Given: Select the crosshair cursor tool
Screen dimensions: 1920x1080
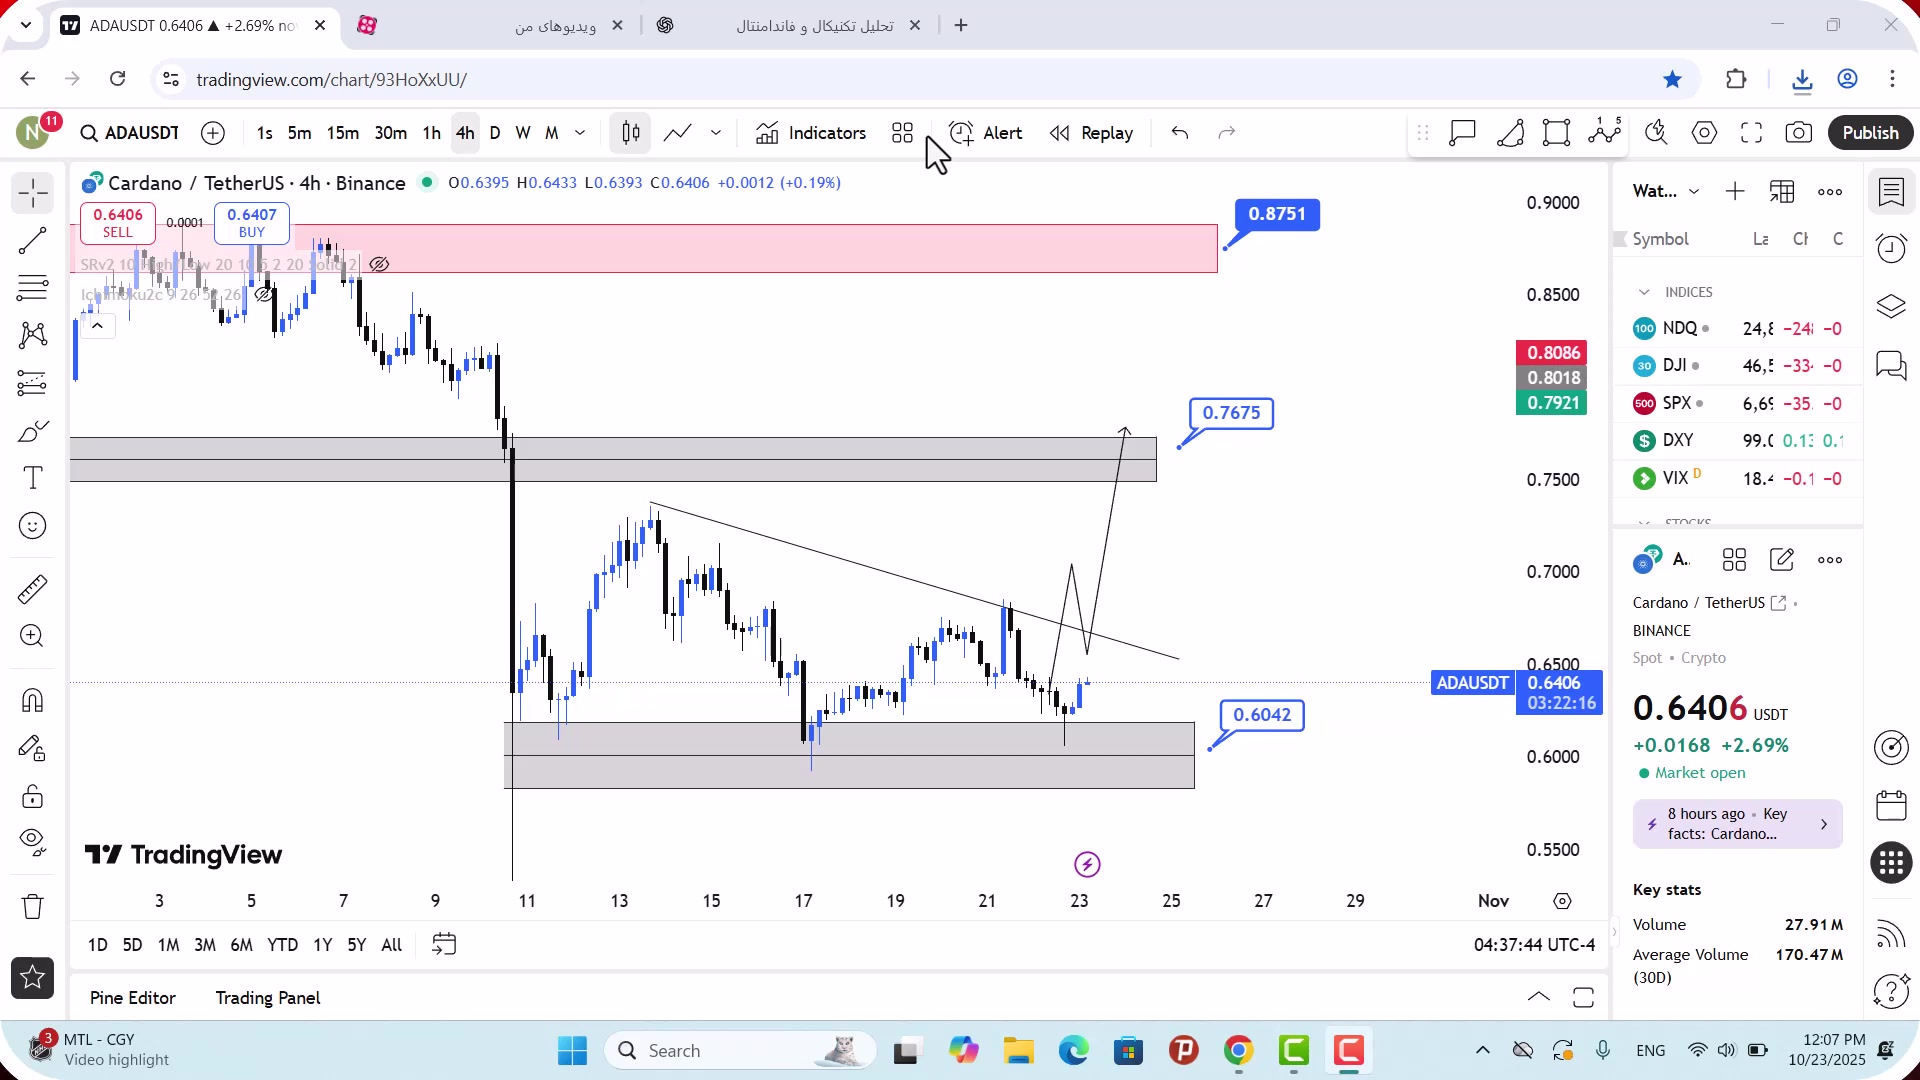Looking at the screenshot, I should (33, 193).
